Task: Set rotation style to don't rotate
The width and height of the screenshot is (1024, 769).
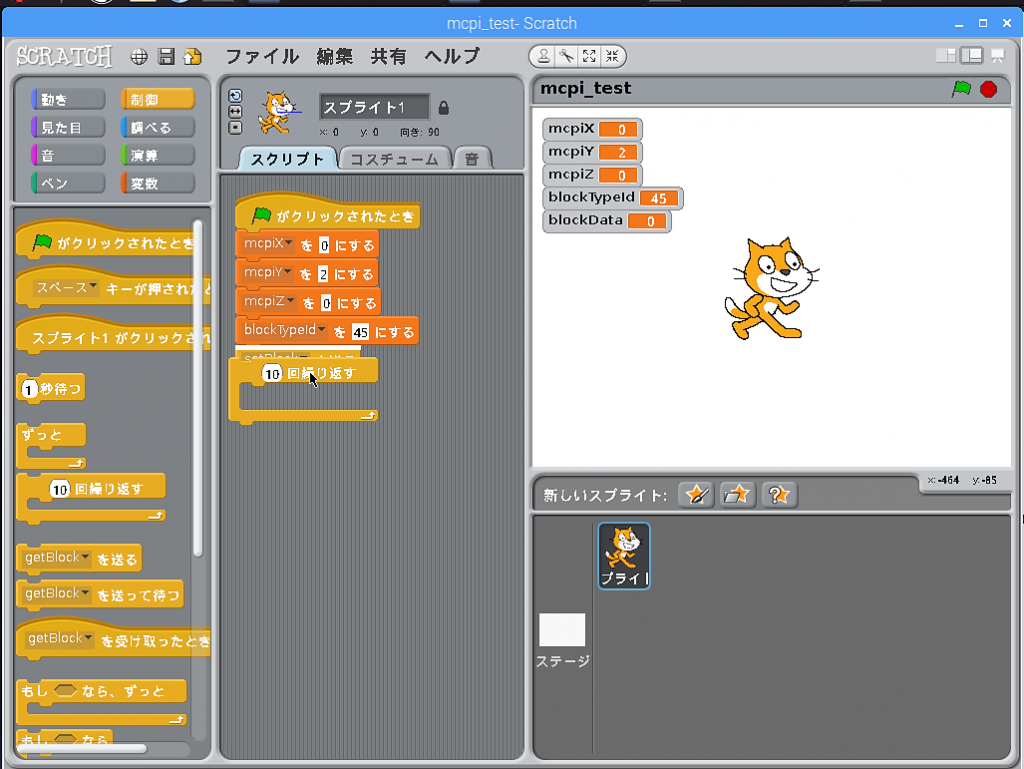Action: (x=235, y=128)
